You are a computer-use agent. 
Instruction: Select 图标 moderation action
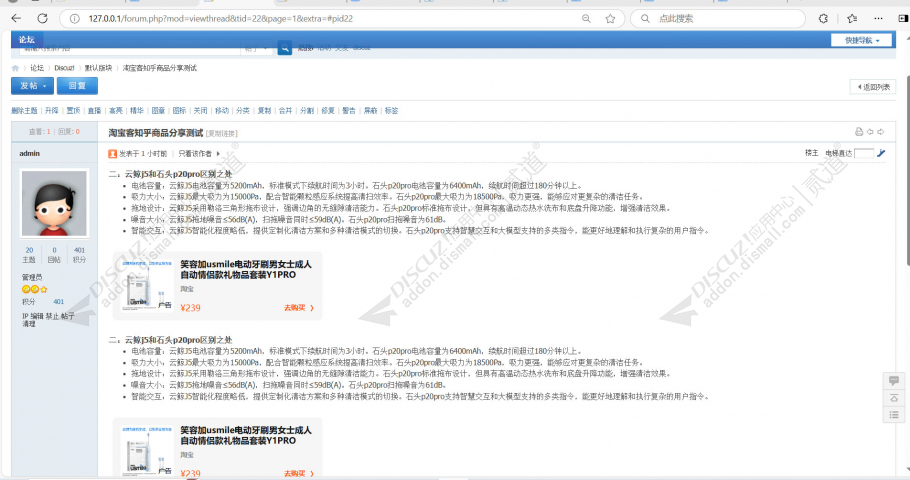point(179,110)
